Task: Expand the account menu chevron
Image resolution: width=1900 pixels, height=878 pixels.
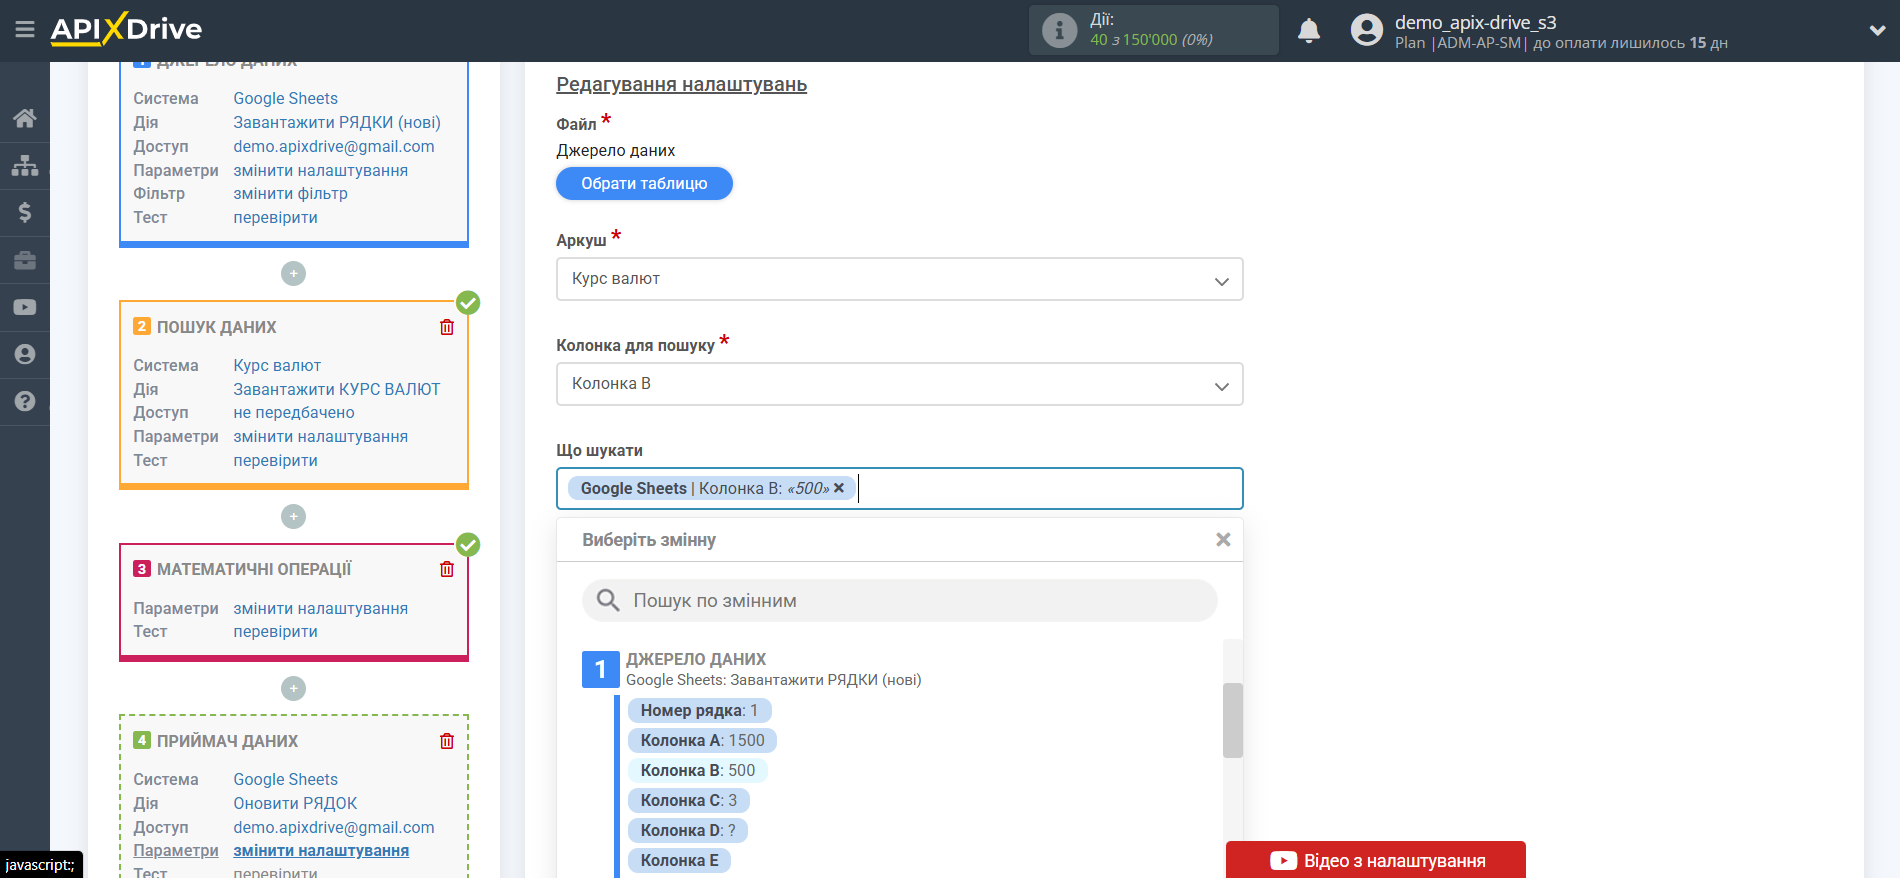Action: (x=1877, y=30)
